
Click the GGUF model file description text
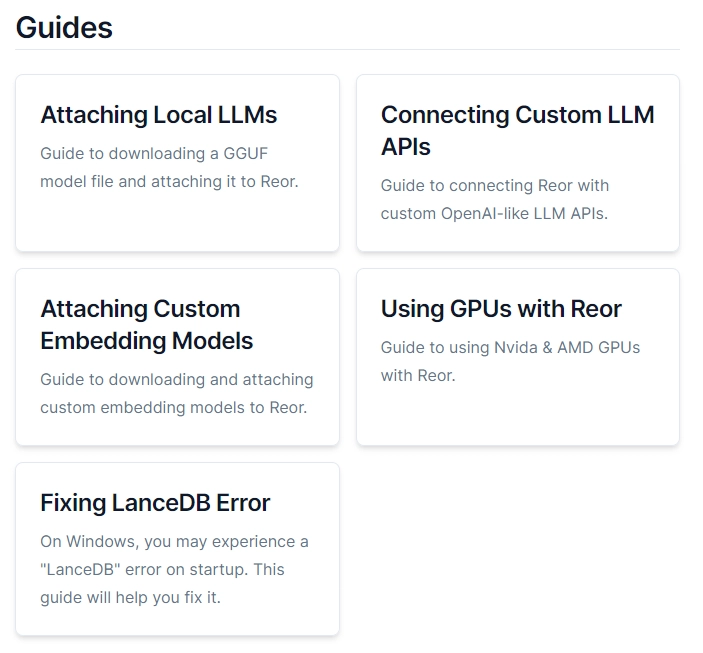click(x=168, y=167)
